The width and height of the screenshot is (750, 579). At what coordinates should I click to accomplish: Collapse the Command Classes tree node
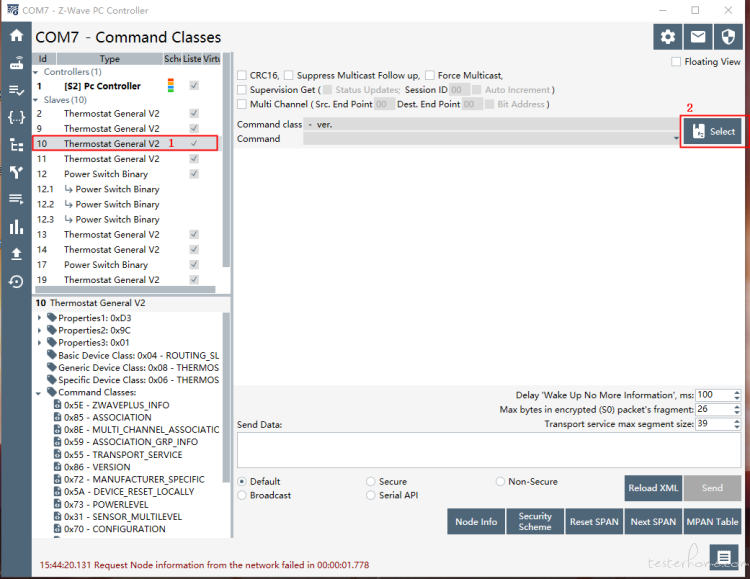pos(39,393)
